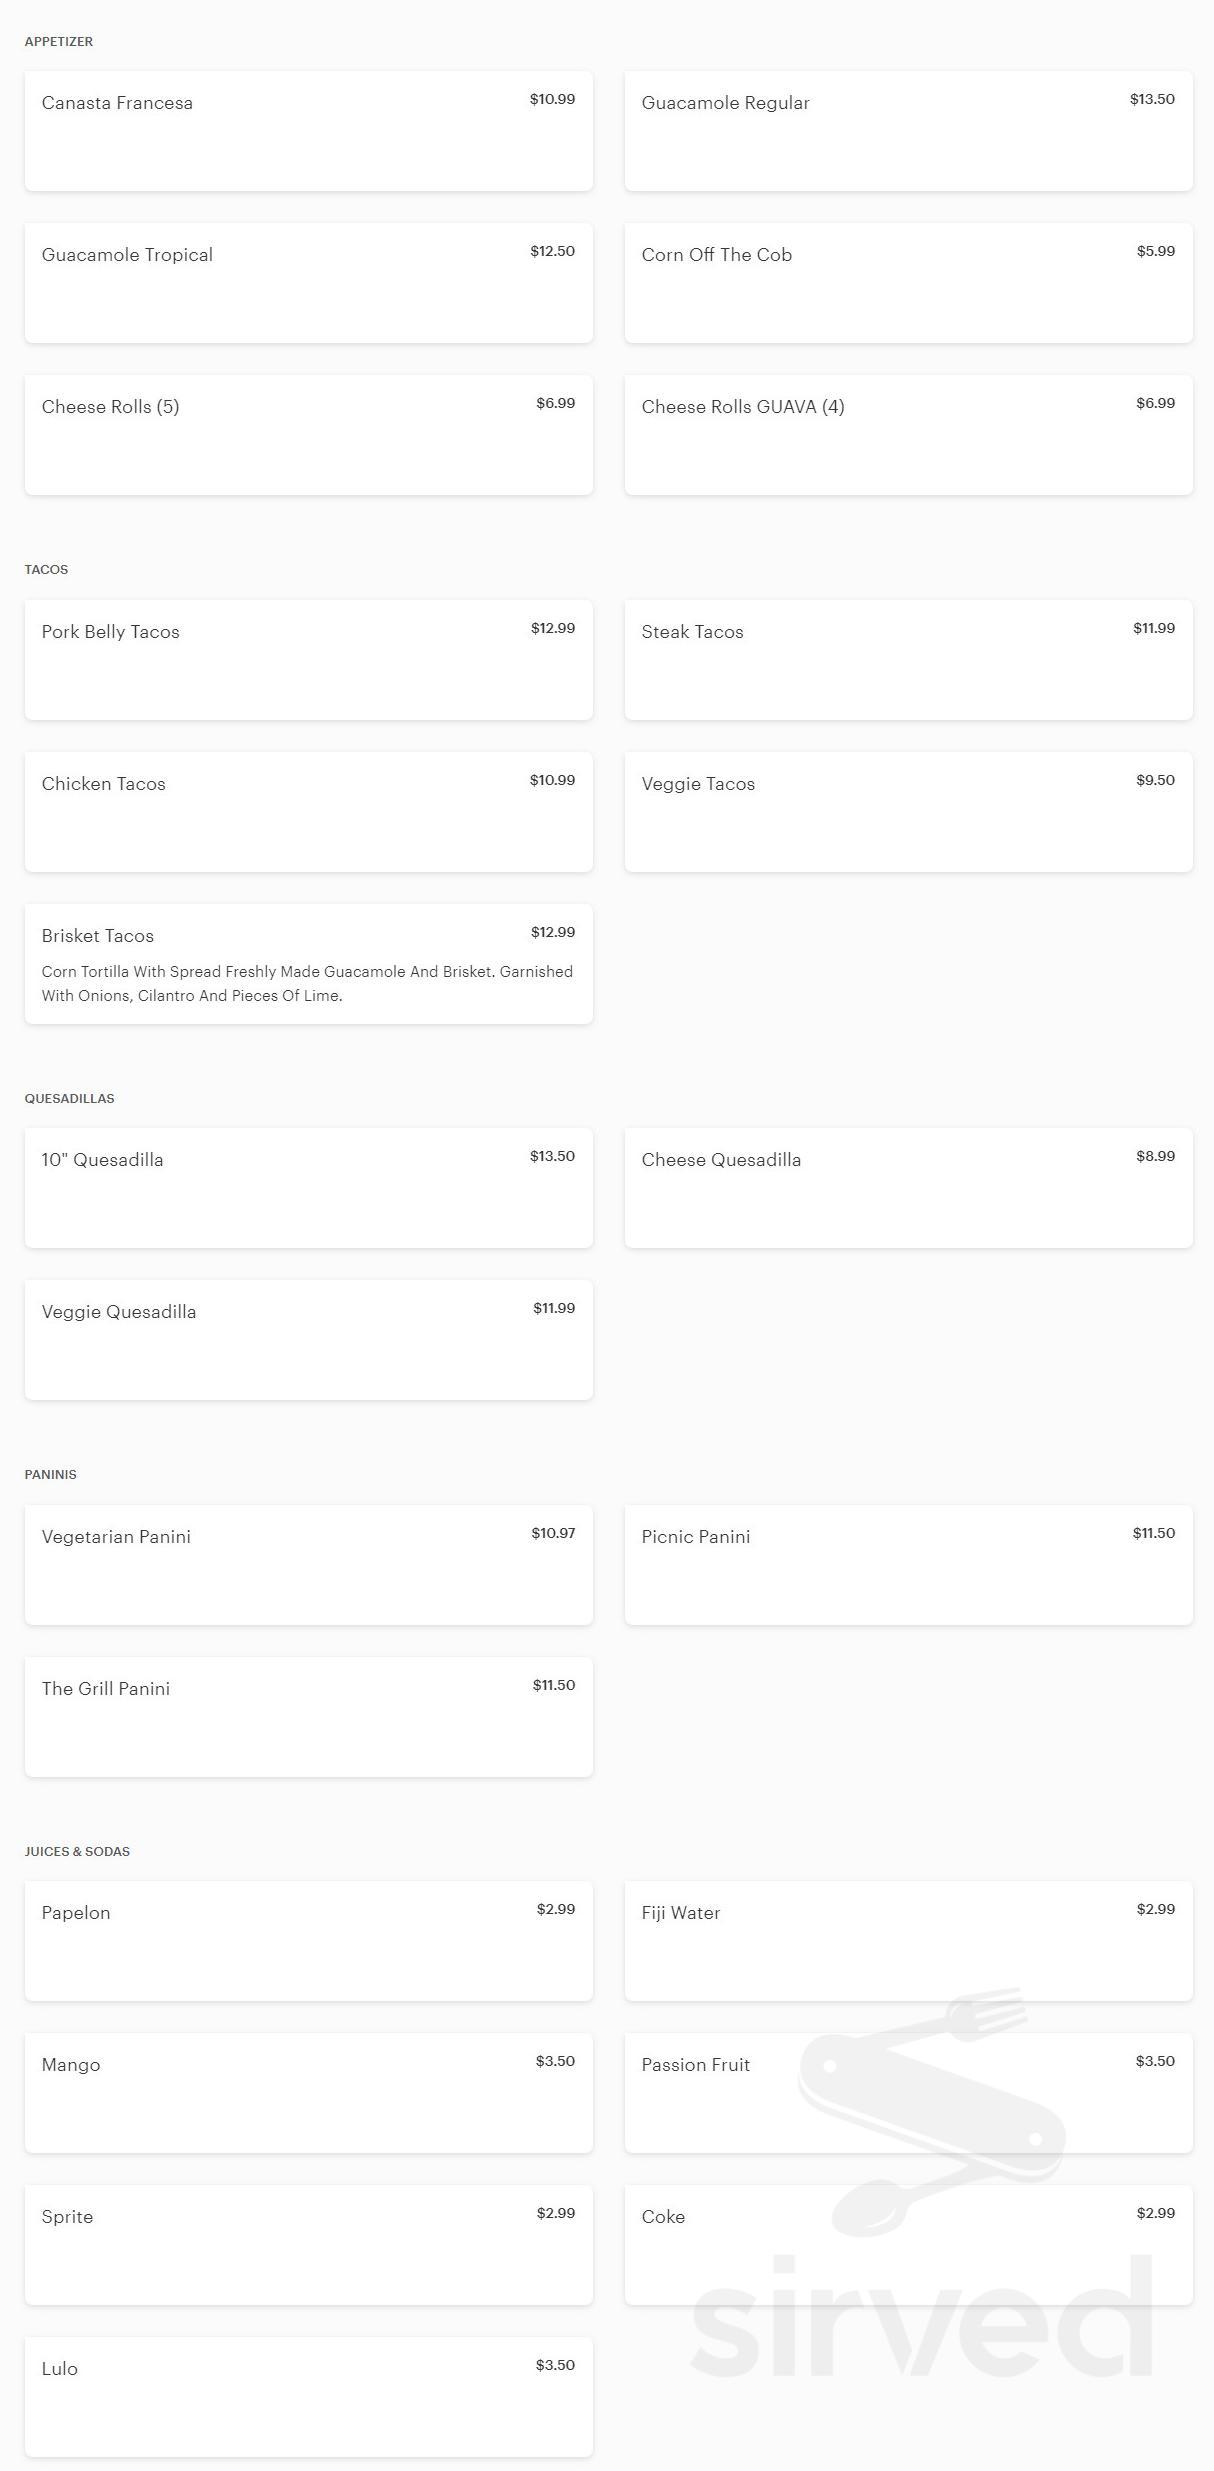Click the Fiji Water item

[908, 1941]
